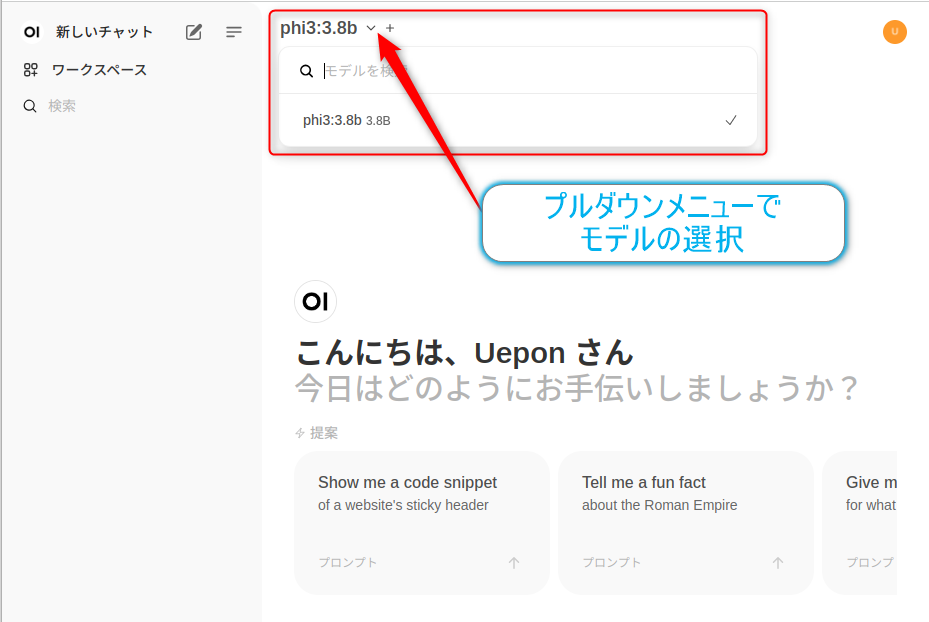Click the workspace grid icon
Viewport: 929px width, 622px height.
30,70
